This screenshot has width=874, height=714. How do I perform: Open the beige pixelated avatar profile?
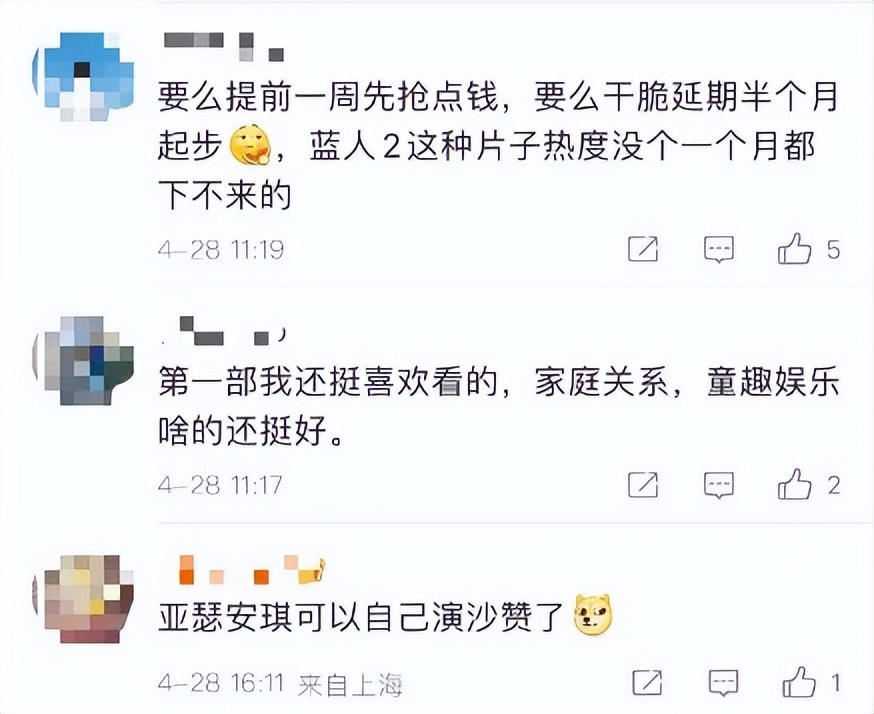(x=85, y=599)
